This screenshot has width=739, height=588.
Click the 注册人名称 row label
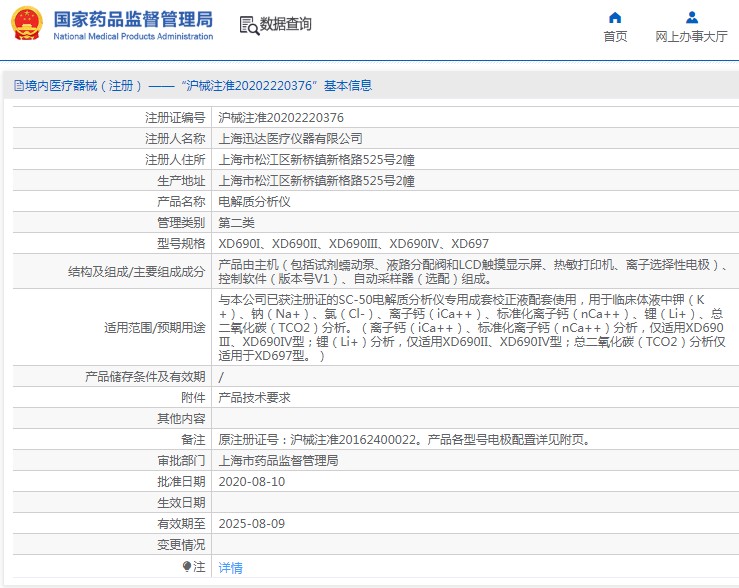[175, 139]
